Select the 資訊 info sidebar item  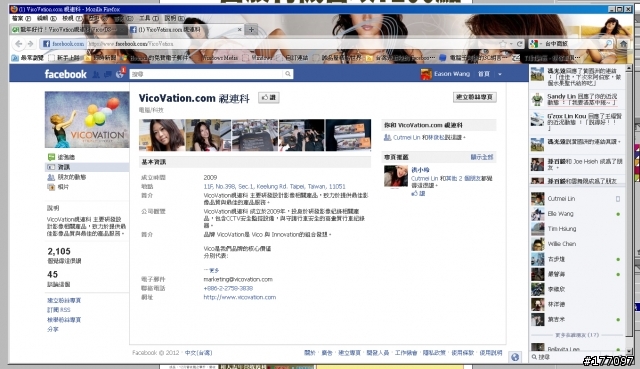87,167
